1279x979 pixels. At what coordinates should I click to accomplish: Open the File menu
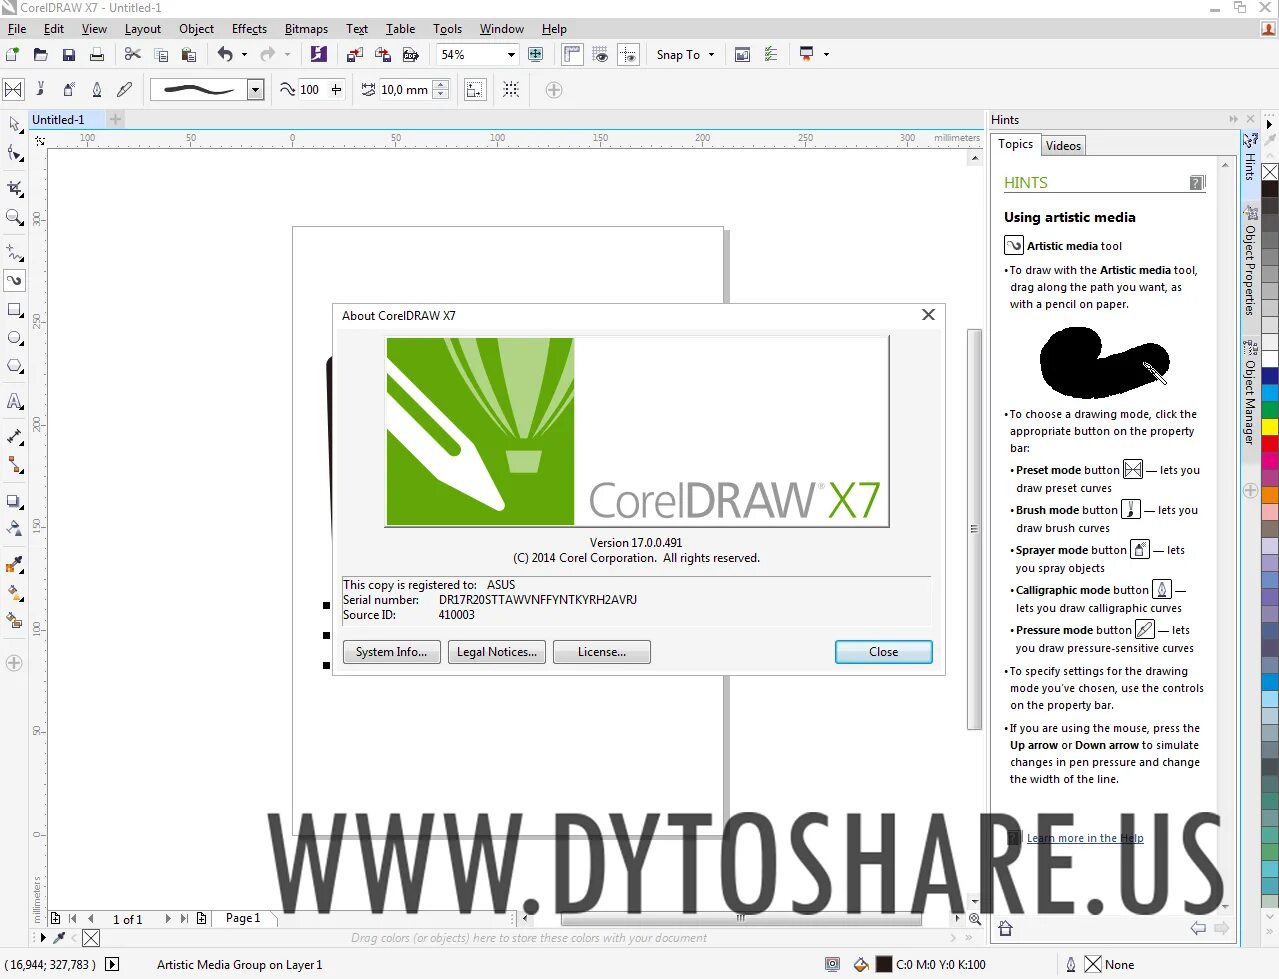point(17,28)
